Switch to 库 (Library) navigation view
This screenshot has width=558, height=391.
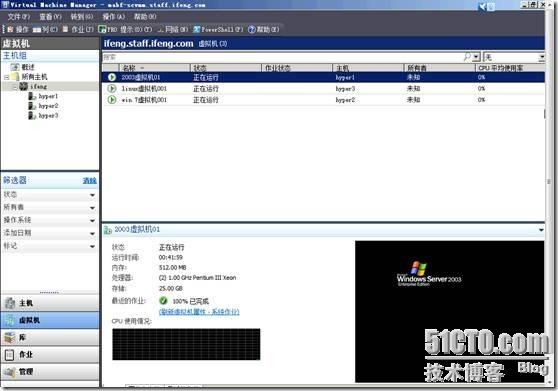(50, 337)
